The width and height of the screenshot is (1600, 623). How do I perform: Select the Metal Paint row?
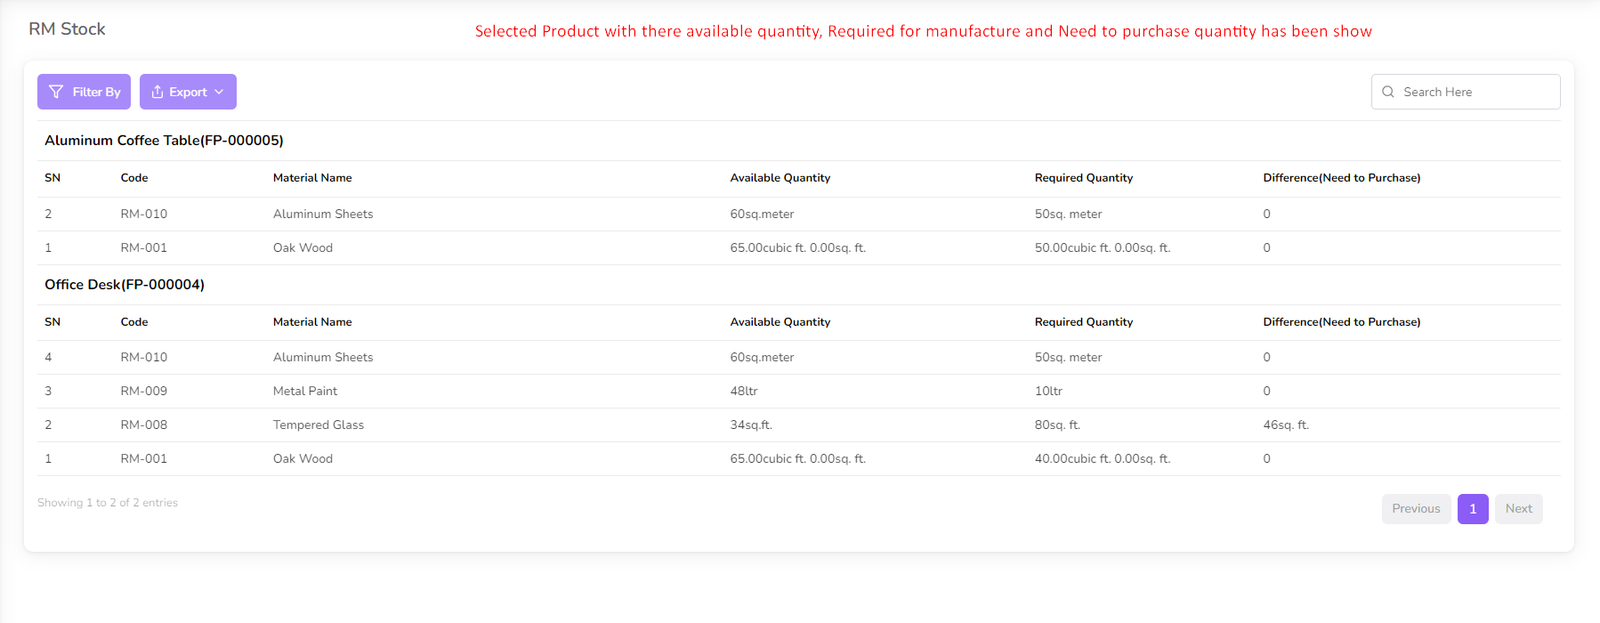click(305, 391)
